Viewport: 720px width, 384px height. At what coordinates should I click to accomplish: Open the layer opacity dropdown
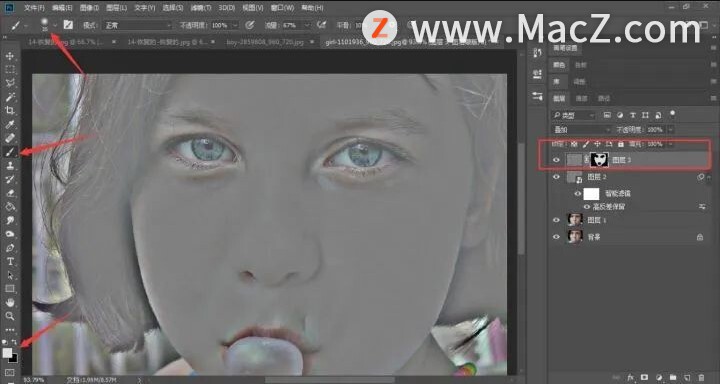pyautogui.click(x=670, y=130)
